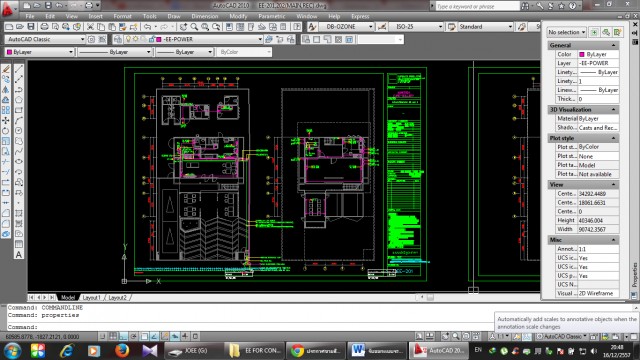Click the command line input field
The width and height of the screenshot is (640, 360).
(249, 327)
